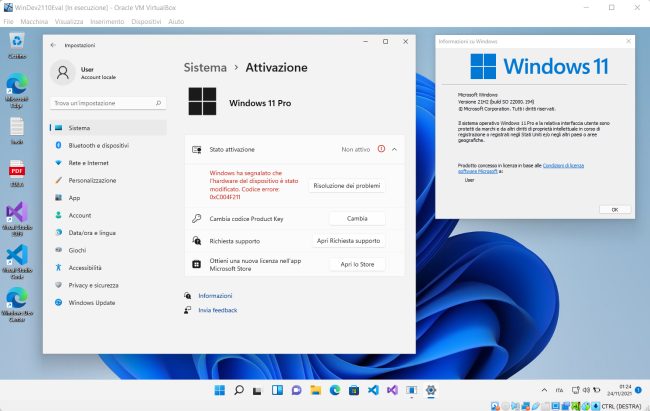This screenshot has width=650, height=411.
Task: Click the VirtualBox optical disk status icon
Action: coord(505,406)
